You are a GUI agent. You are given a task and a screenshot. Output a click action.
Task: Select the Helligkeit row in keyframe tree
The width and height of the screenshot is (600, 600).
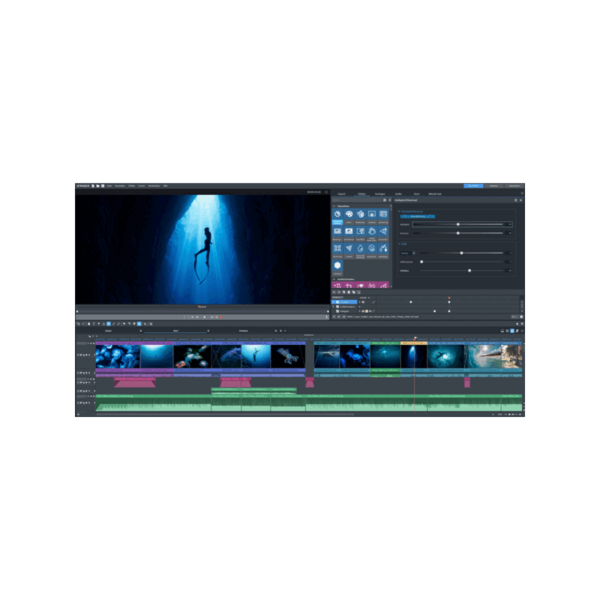click(x=344, y=311)
